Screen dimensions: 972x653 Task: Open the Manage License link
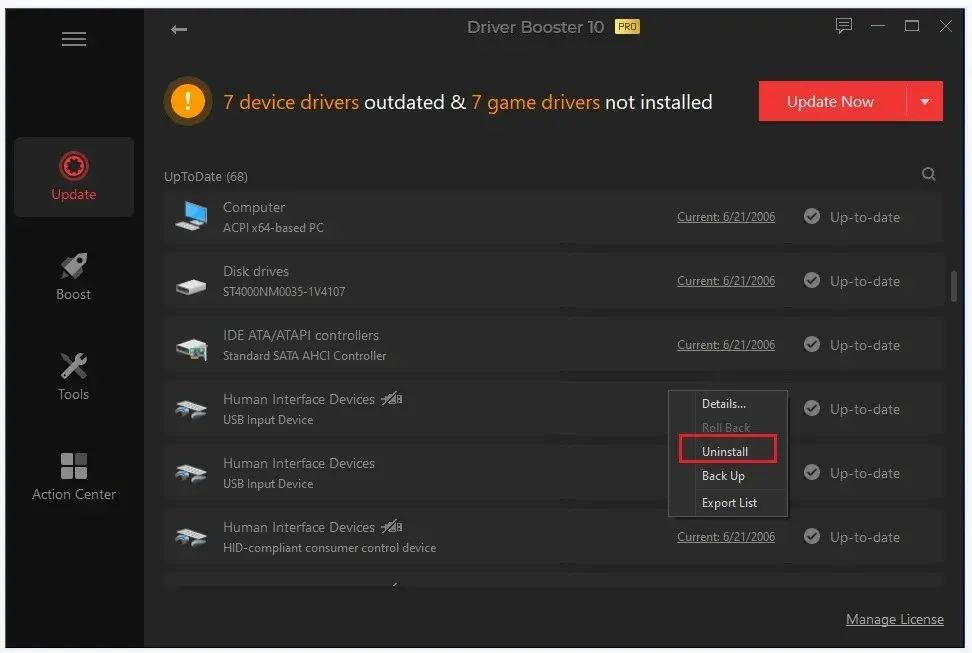click(895, 619)
